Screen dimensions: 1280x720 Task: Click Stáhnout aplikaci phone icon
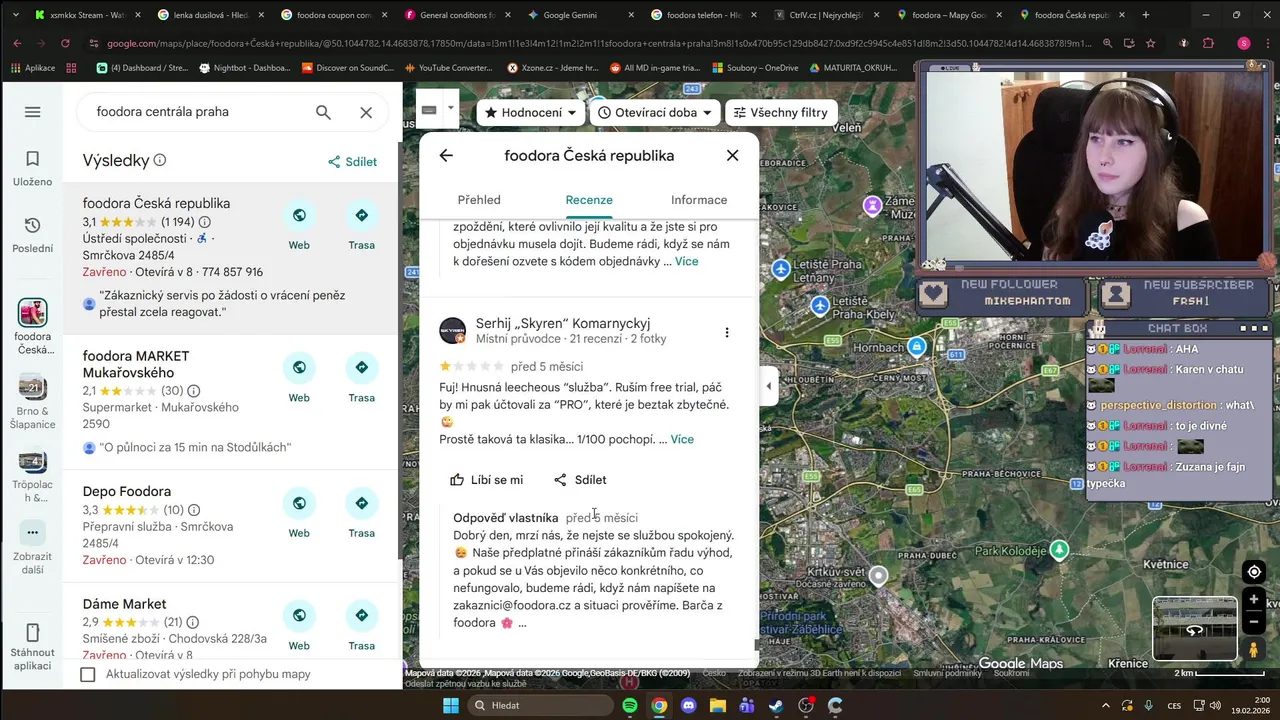32,633
